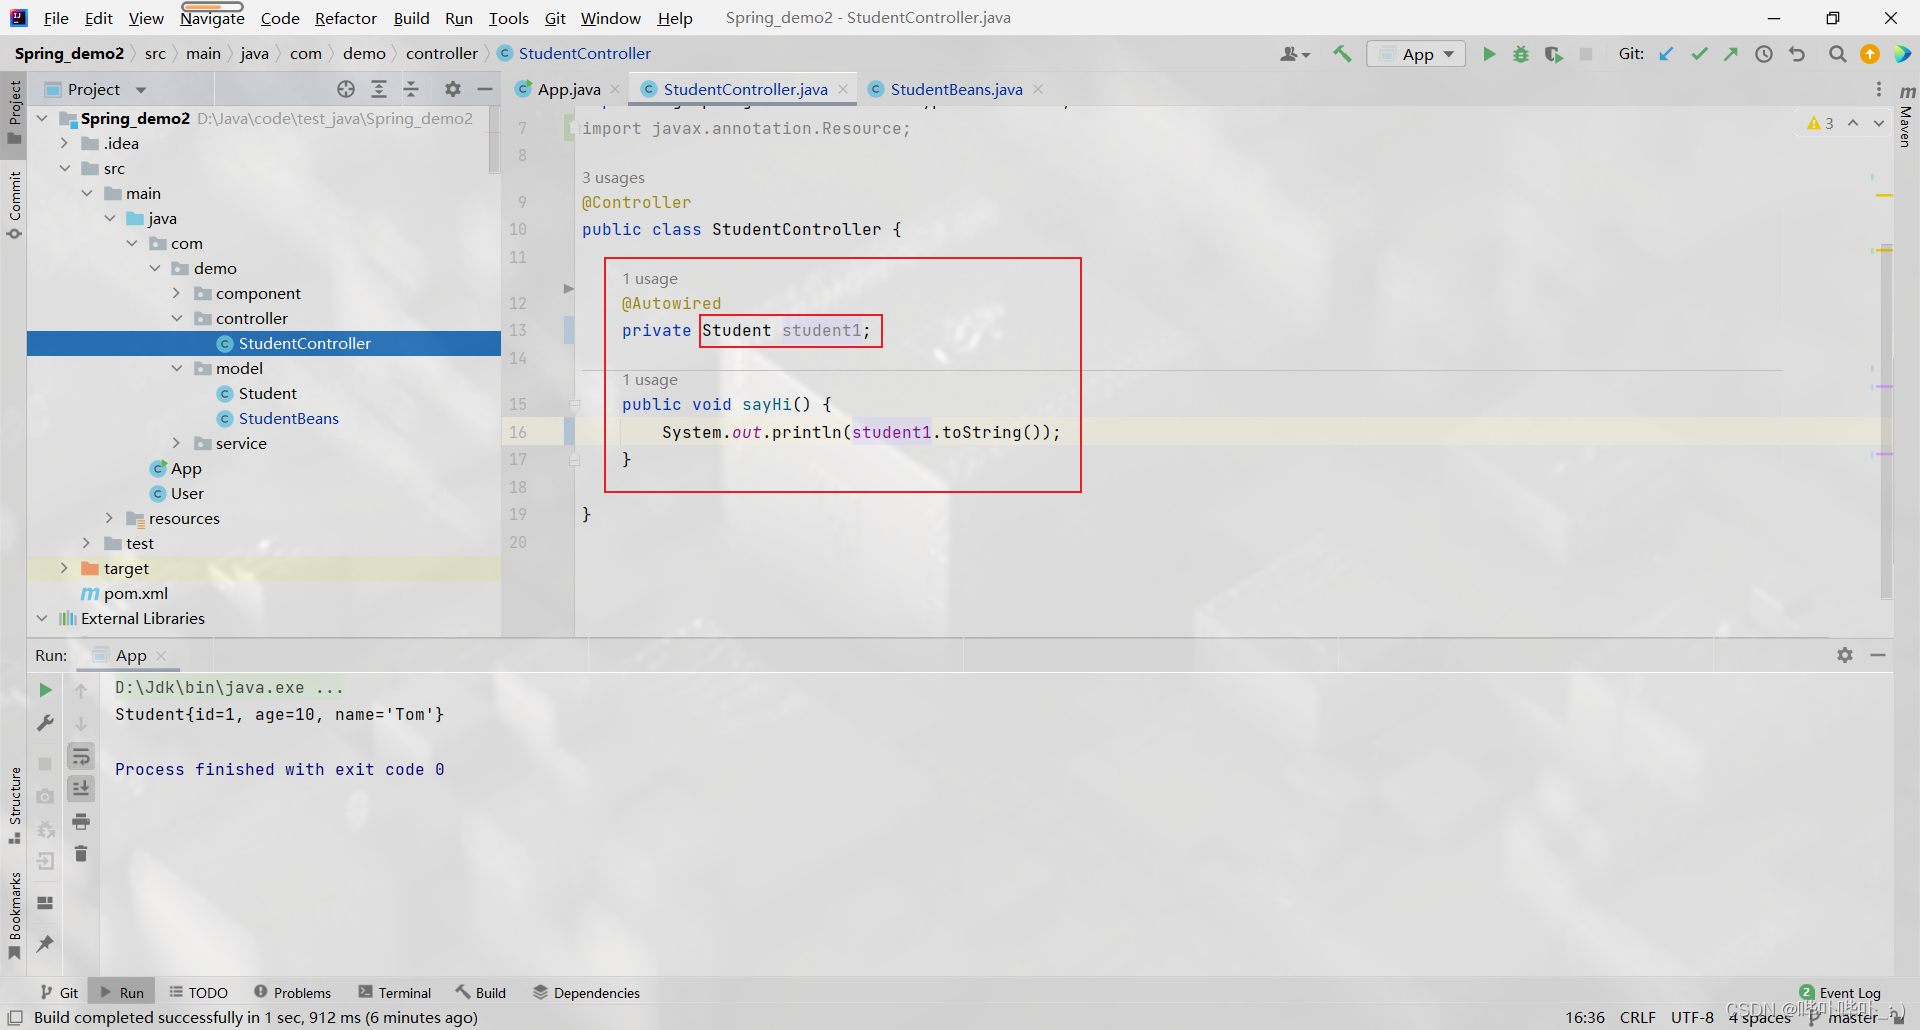Image resolution: width=1920 pixels, height=1030 pixels.
Task: Select opened file in Project tree
Action: [346, 89]
